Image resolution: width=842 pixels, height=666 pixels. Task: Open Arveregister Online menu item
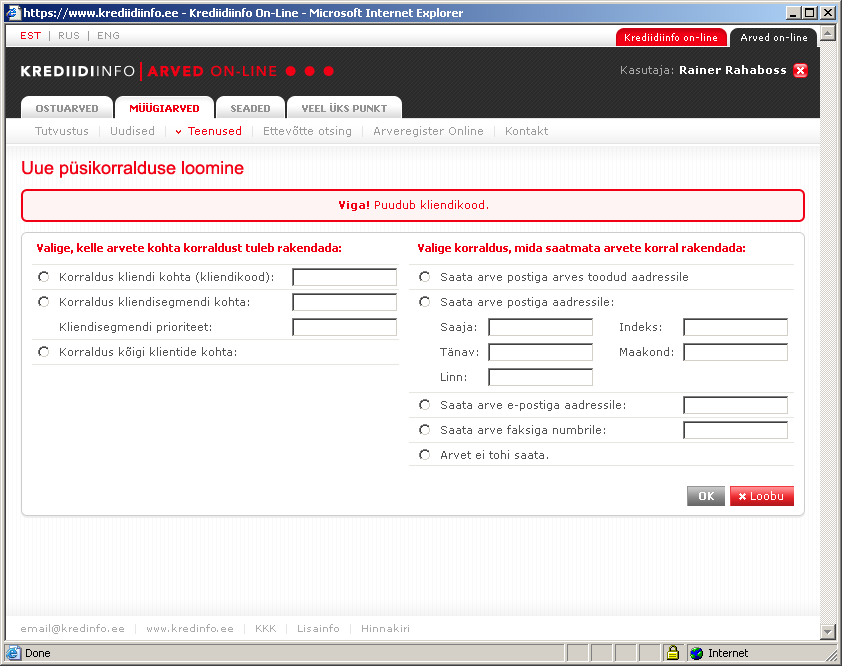click(x=428, y=131)
